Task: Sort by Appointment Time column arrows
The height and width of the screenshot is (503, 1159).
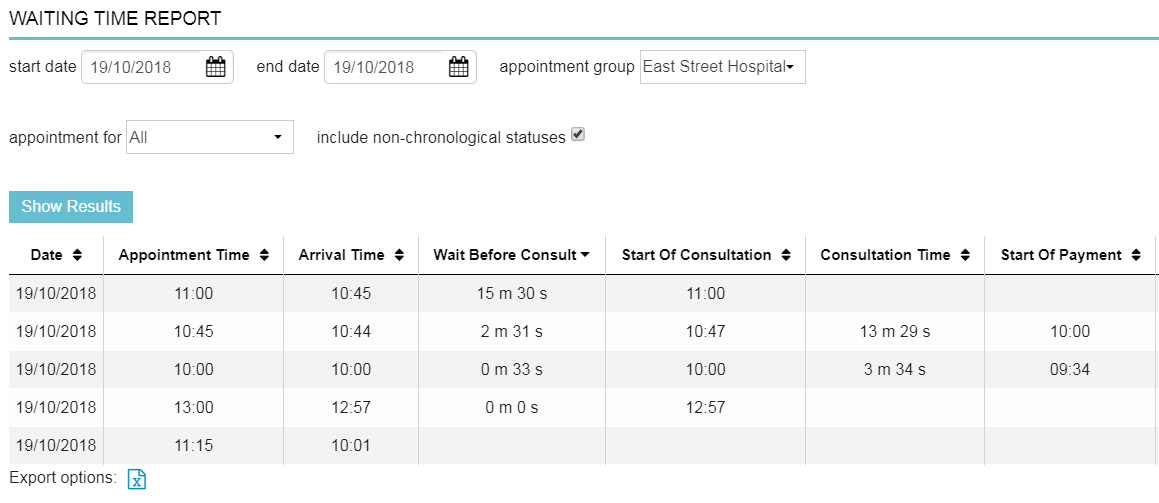Action: click(x=264, y=255)
